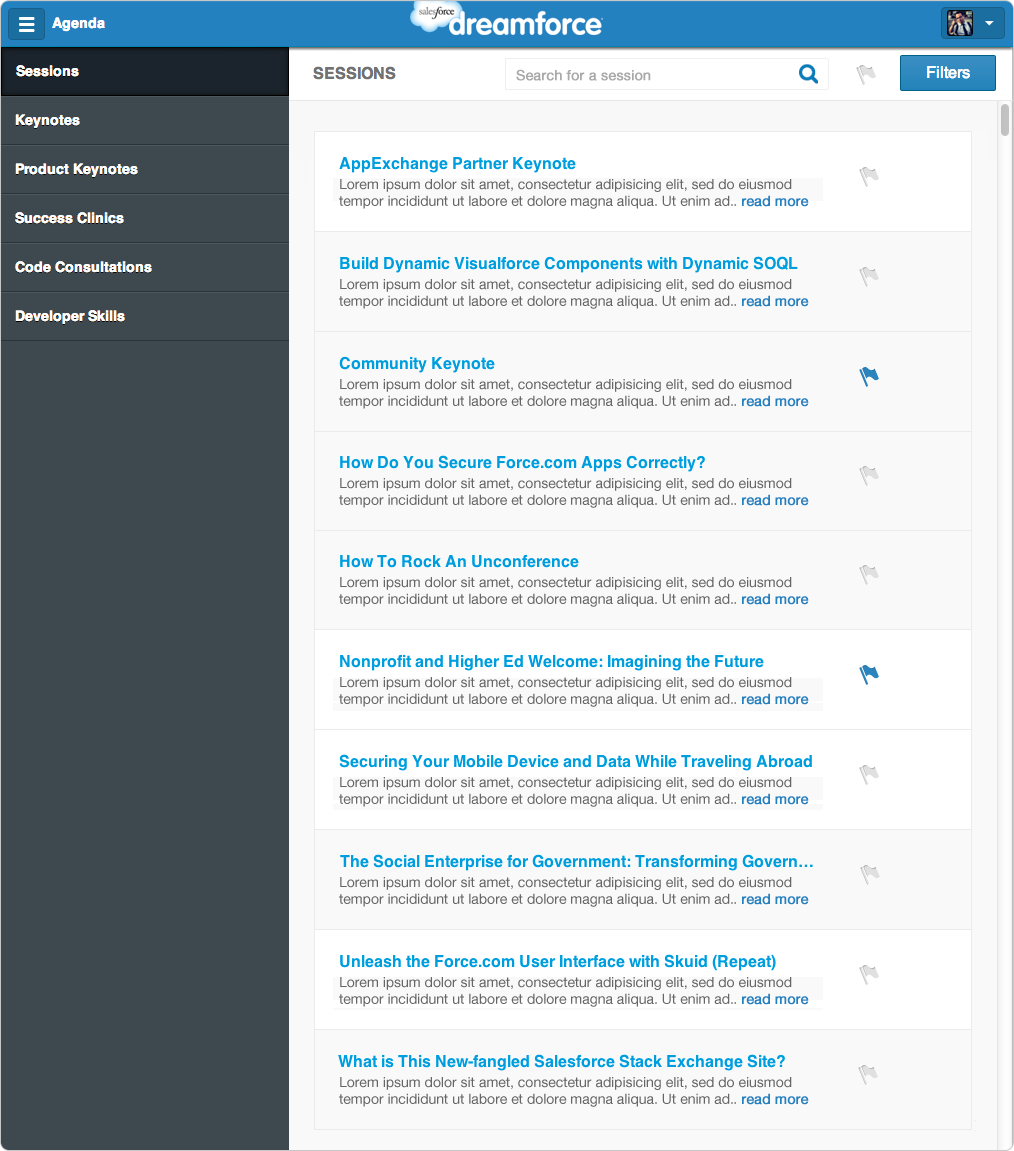Click read more under Community Keynote
This screenshot has width=1014, height=1151.
pyautogui.click(x=774, y=401)
